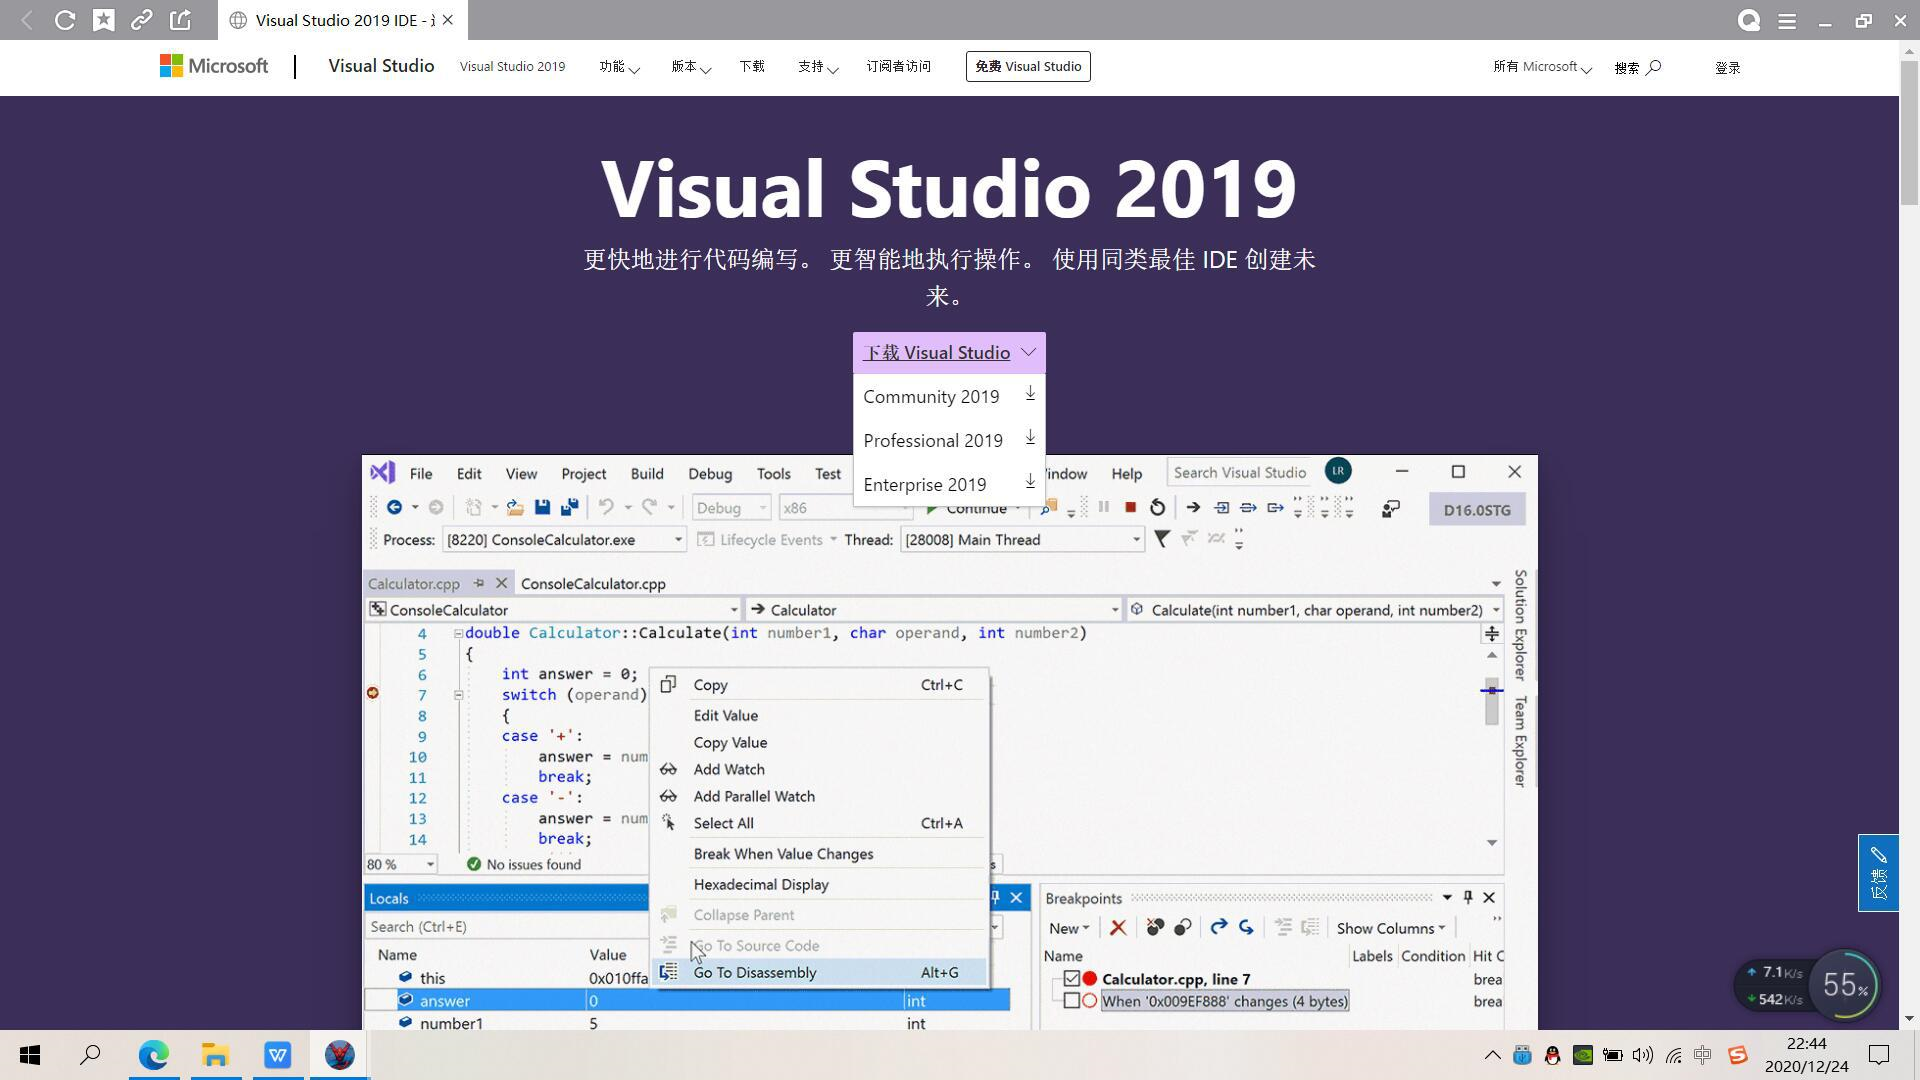Screen dimensions: 1920x1080
Task: Toggle the Calculator.cpp line 7 breakpoint checkbox
Action: [x=1072, y=979]
